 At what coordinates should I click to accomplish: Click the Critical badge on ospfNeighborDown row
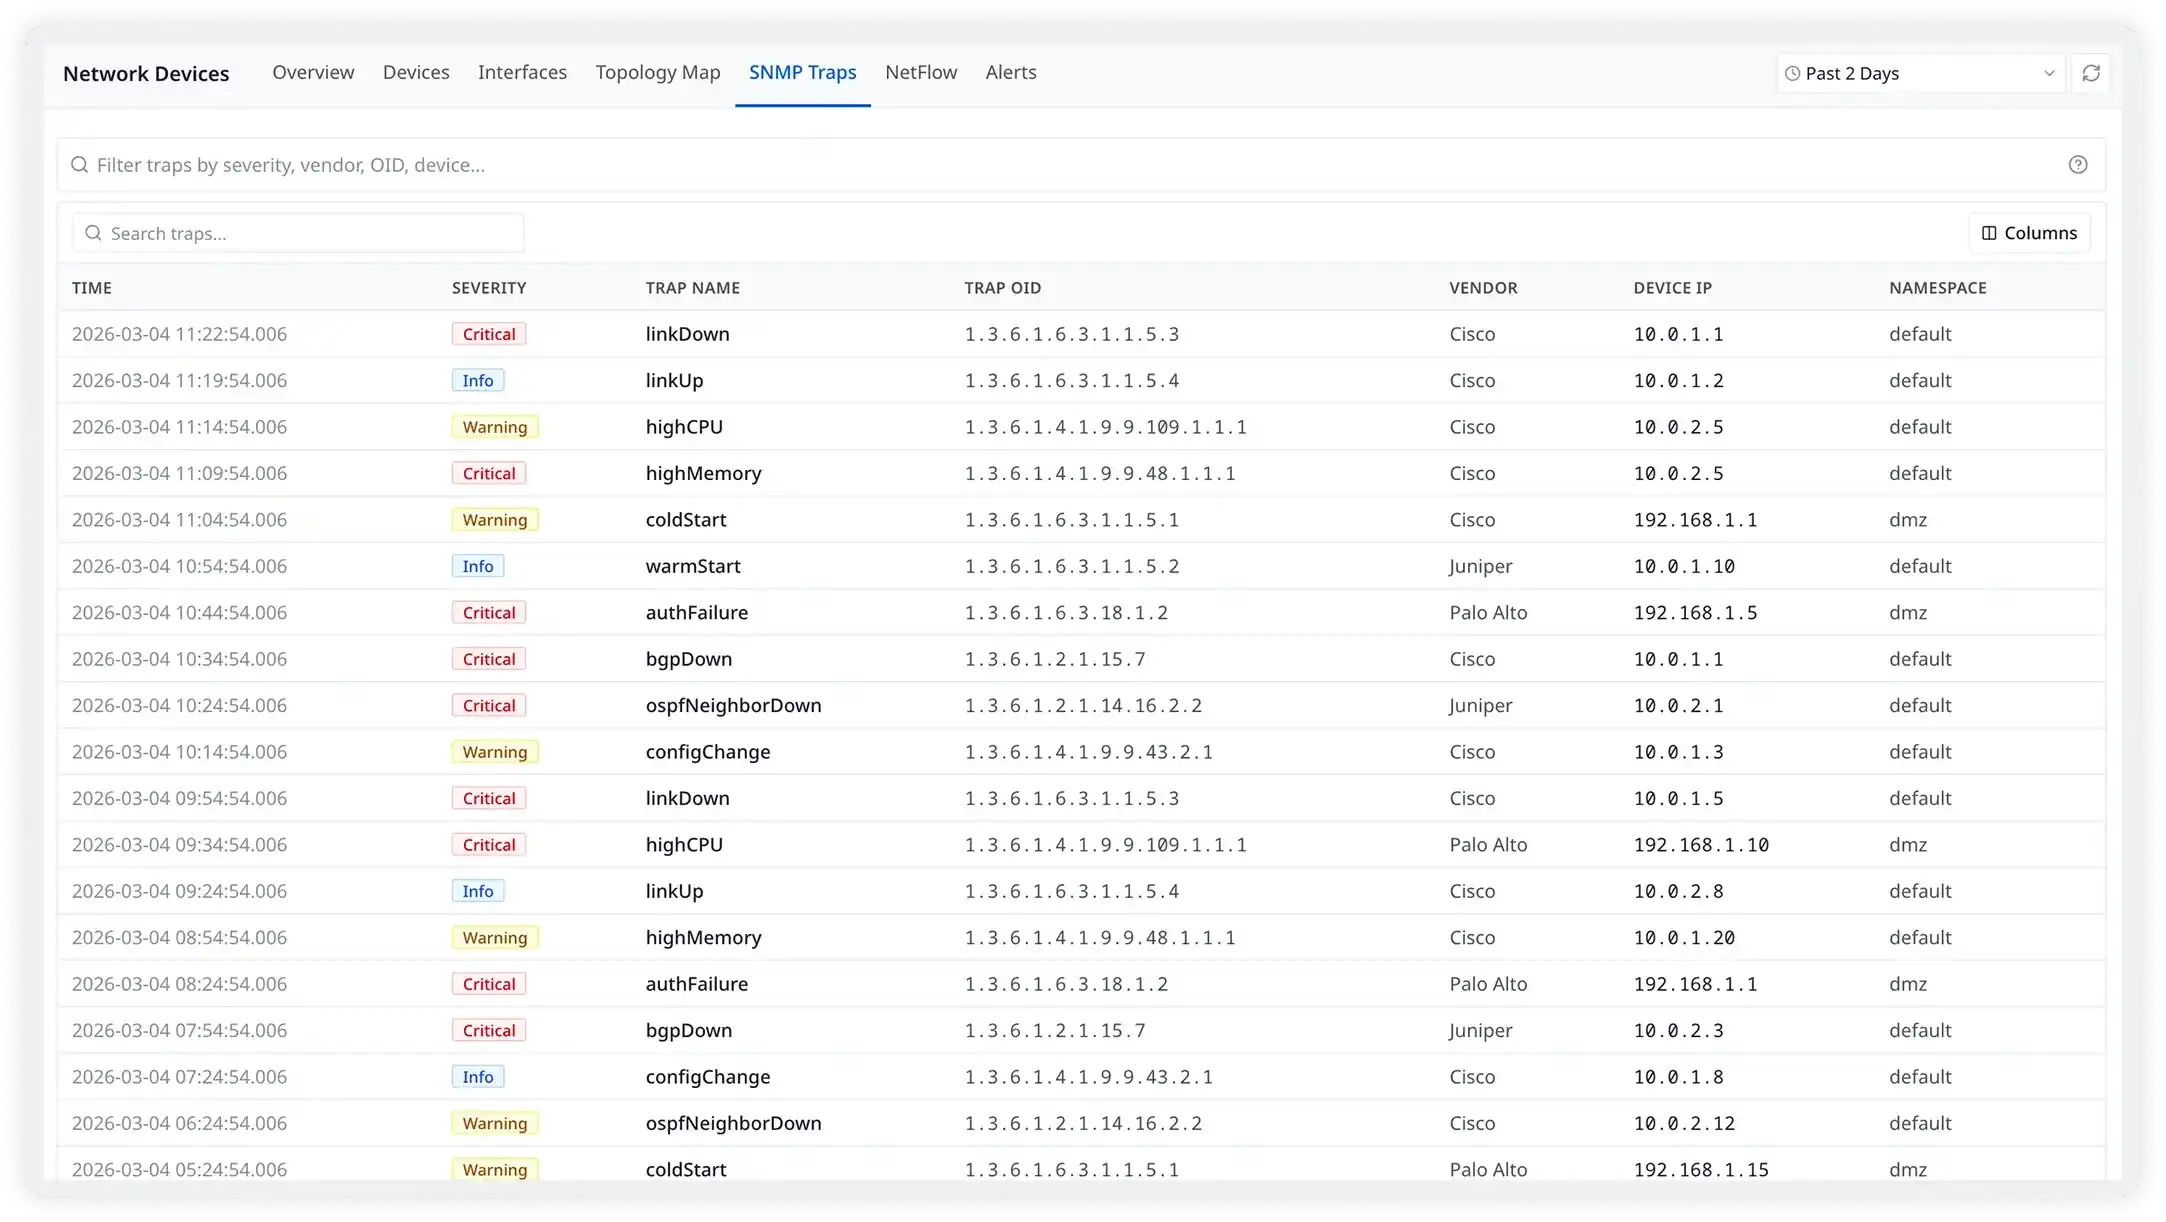pyautogui.click(x=488, y=706)
